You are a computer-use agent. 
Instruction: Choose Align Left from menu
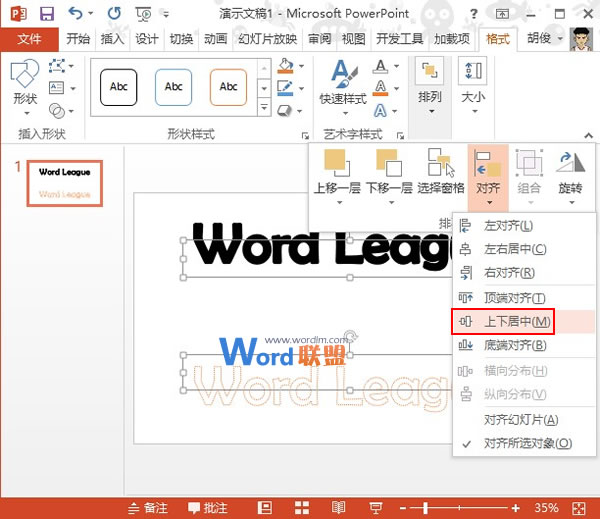[524, 225]
